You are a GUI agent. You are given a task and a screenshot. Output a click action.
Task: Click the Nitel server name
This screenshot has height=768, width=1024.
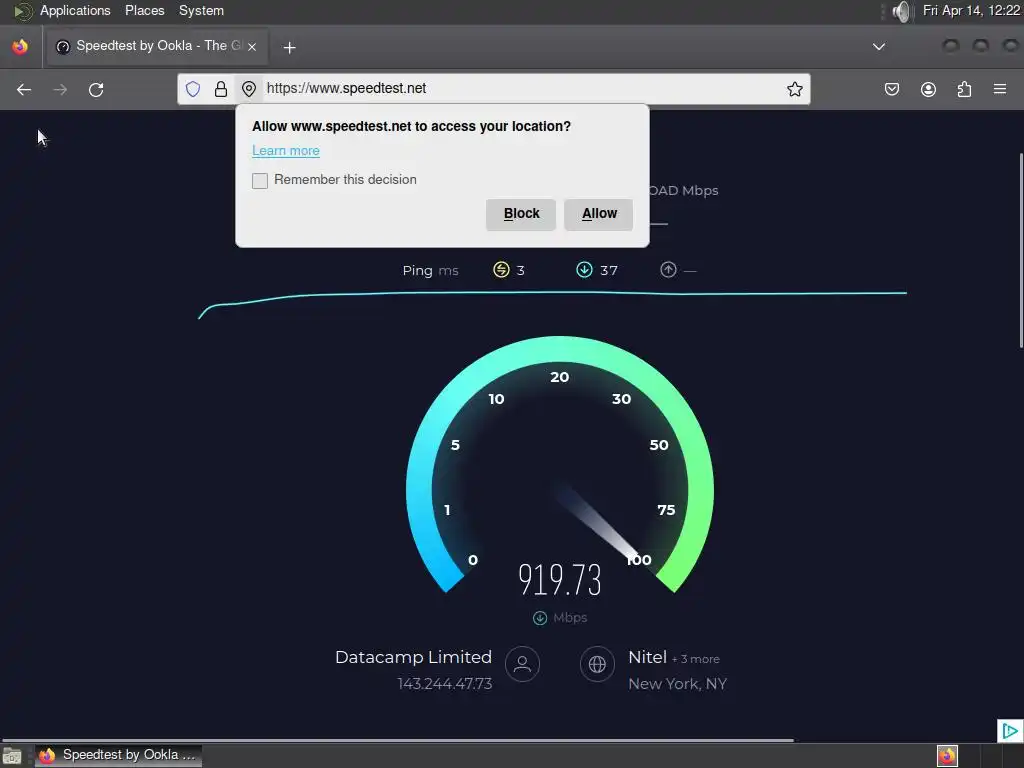tap(647, 657)
